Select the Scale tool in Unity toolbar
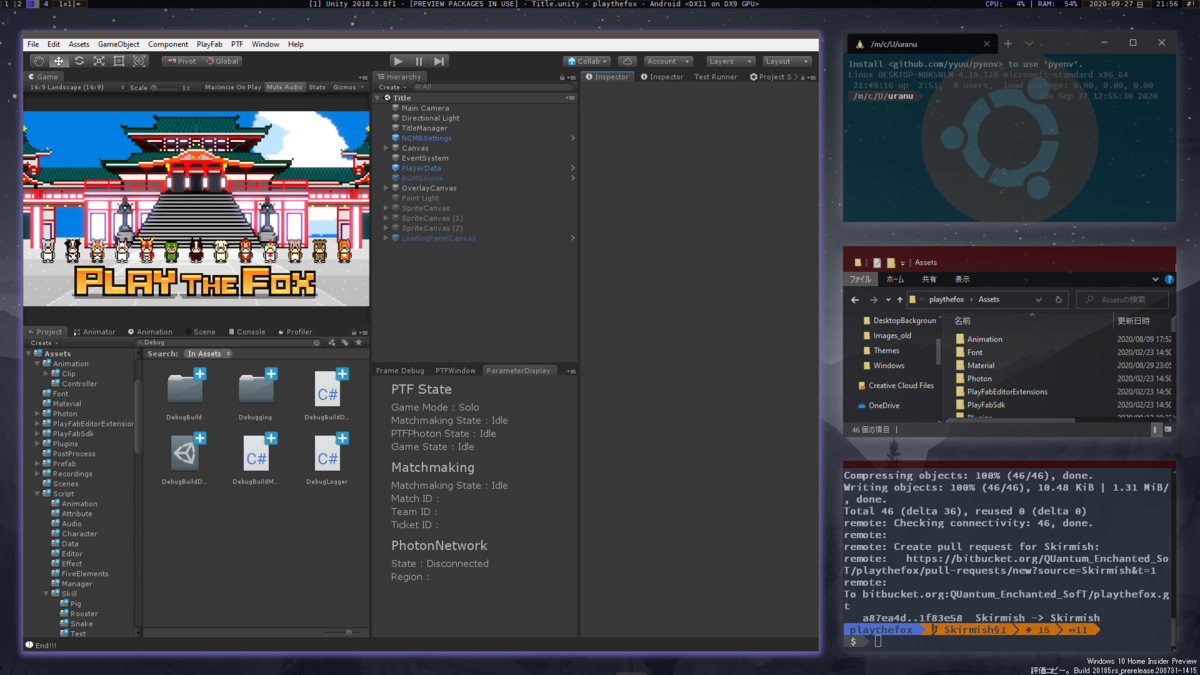The width and height of the screenshot is (1200, 675). (x=99, y=61)
